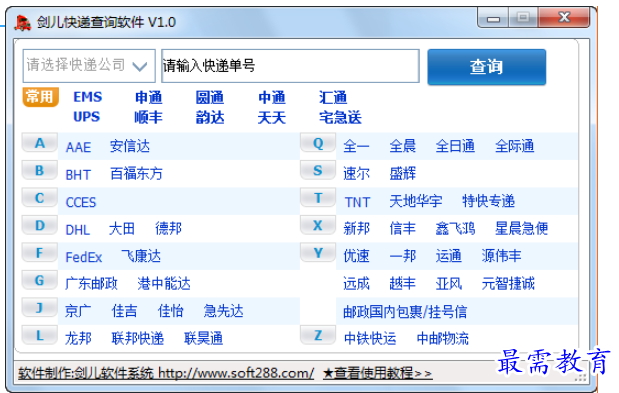619x393 pixels.
Task: Select AAE courier
Action: point(78,147)
